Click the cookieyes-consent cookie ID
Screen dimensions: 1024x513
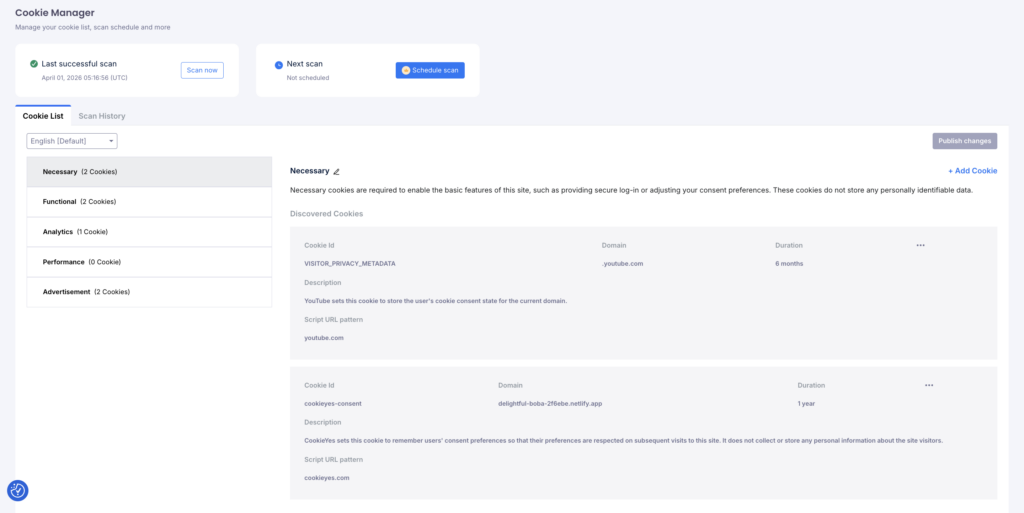(333, 404)
